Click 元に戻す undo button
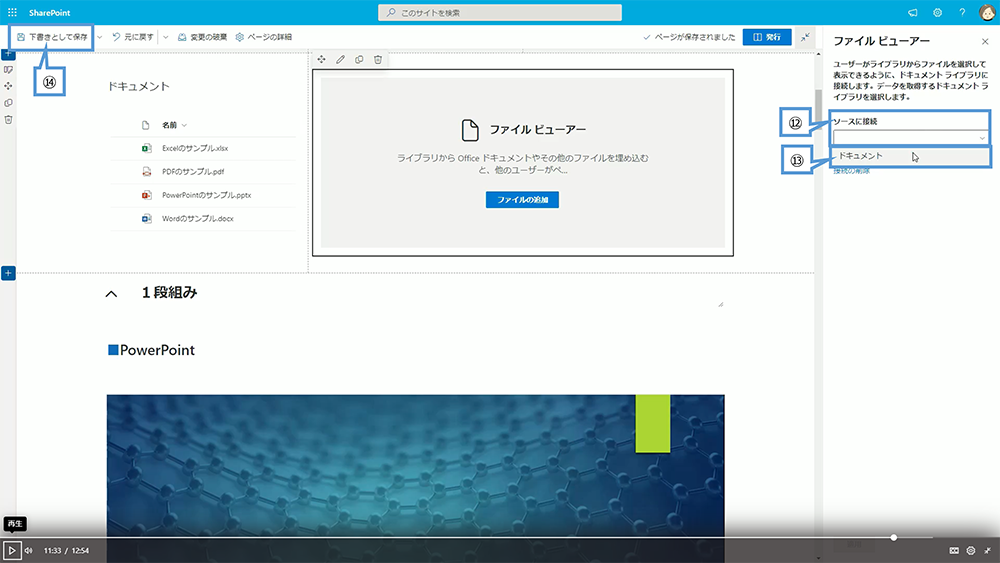This screenshot has height=563, width=1000. point(133,37)
